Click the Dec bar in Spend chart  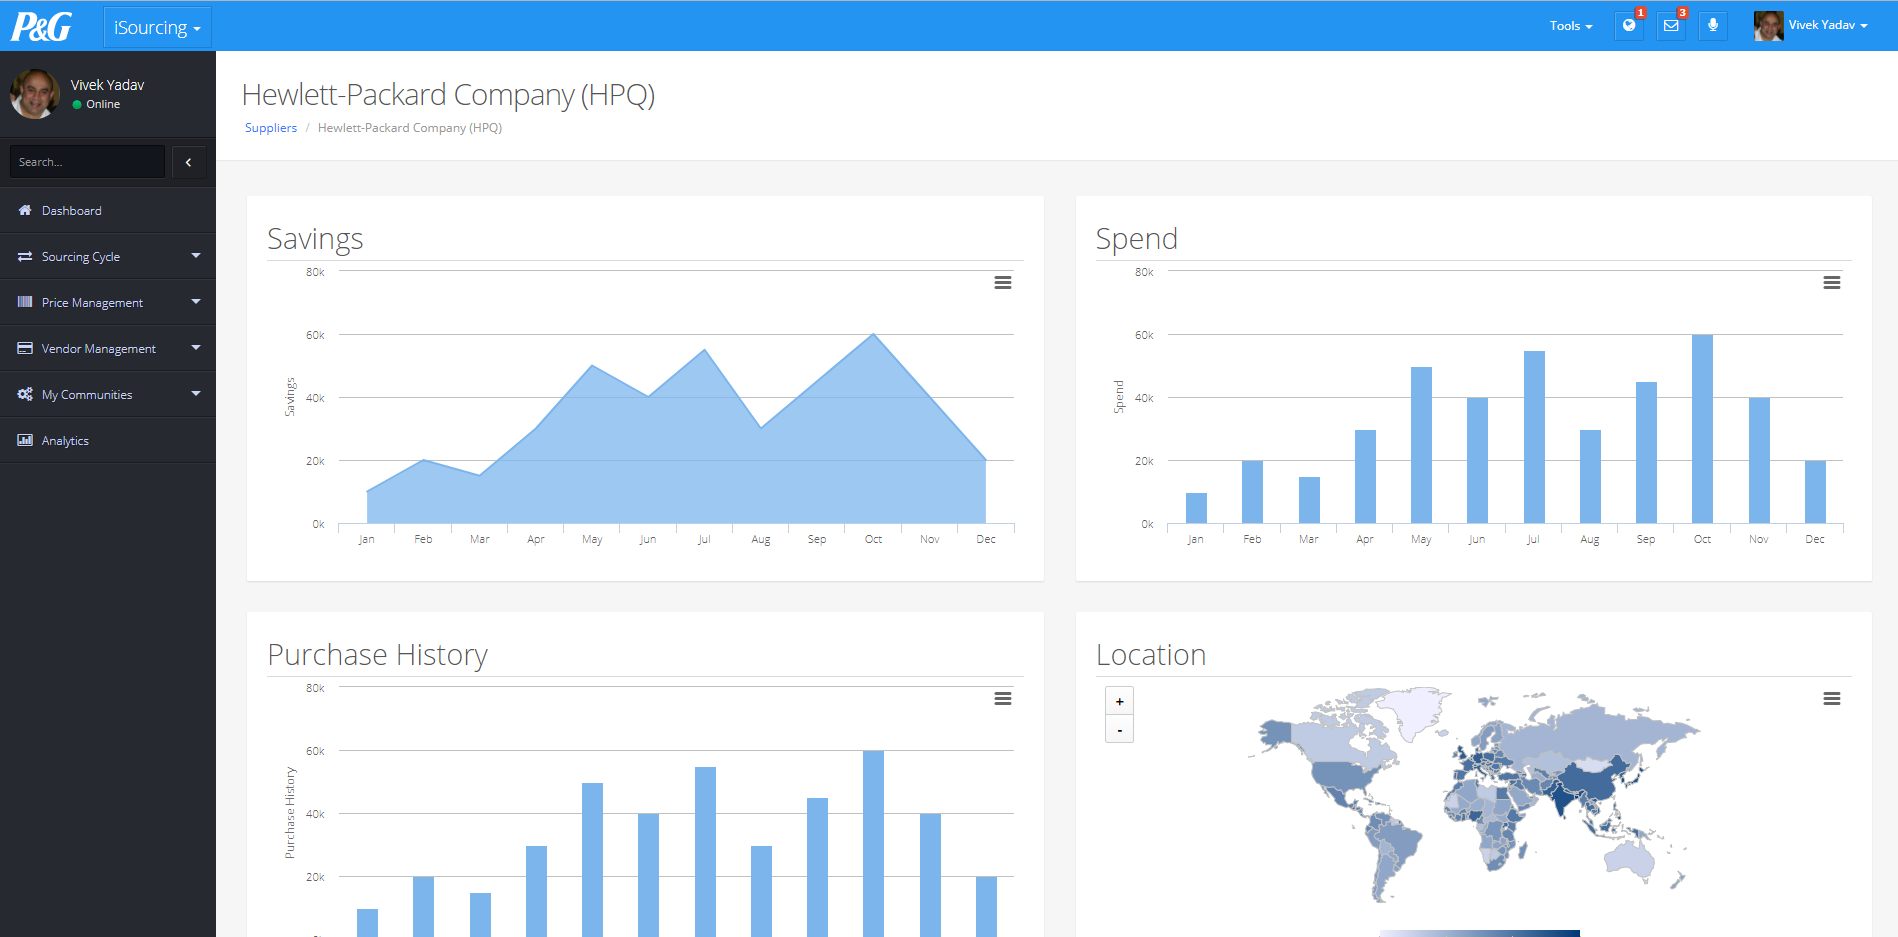point(1815,492)
